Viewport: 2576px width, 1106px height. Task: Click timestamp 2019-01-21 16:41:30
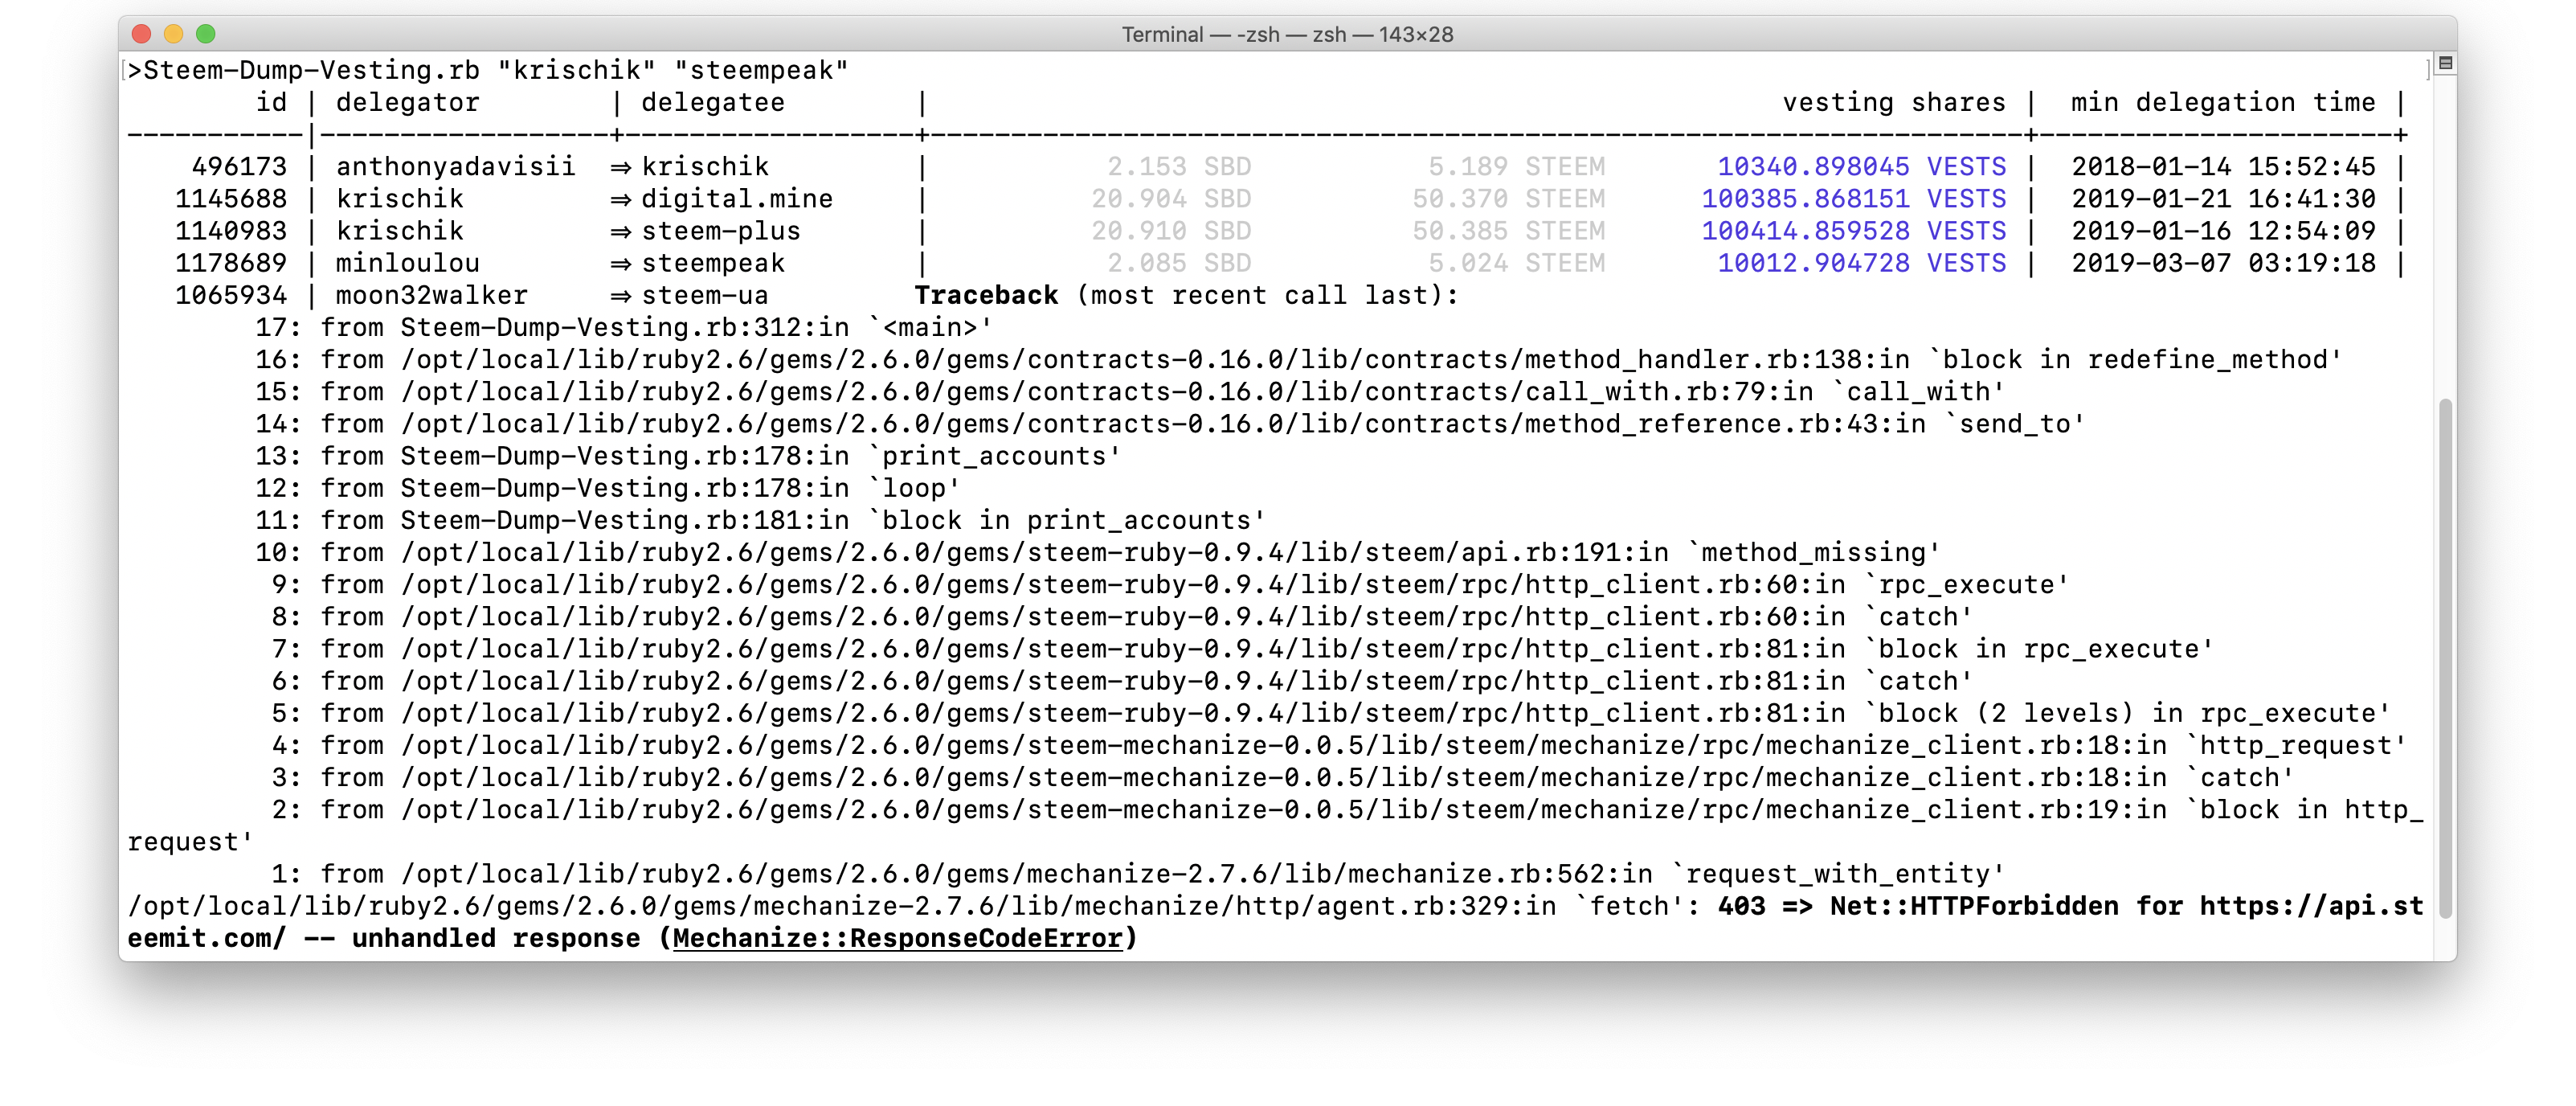[x=2223, y=198]
